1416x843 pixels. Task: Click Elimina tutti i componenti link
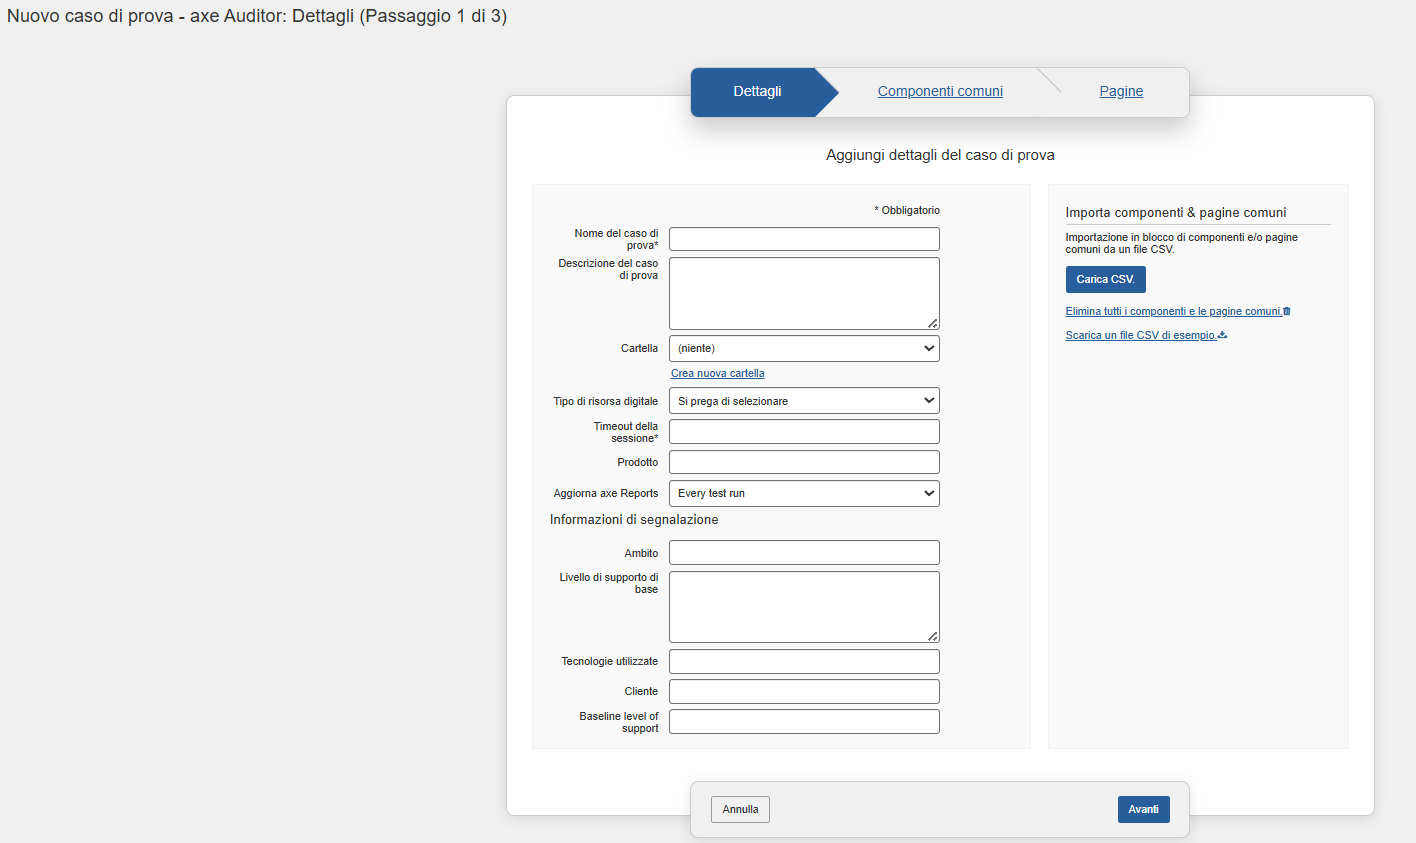[x=1168, y=311]
